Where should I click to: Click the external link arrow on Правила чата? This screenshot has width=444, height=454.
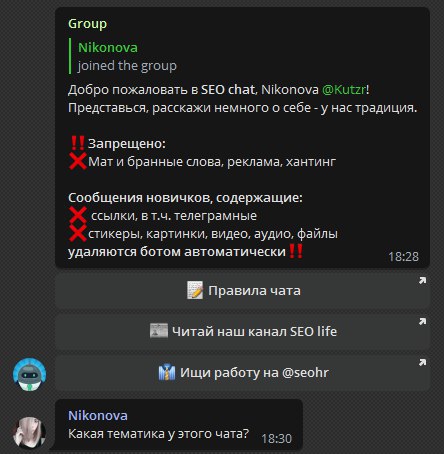(x=422, y=281)
